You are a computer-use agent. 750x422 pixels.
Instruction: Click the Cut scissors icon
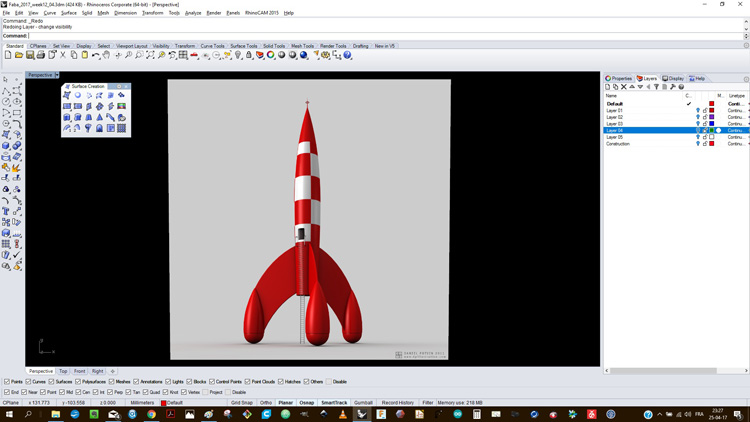click(x=63, y=56)
